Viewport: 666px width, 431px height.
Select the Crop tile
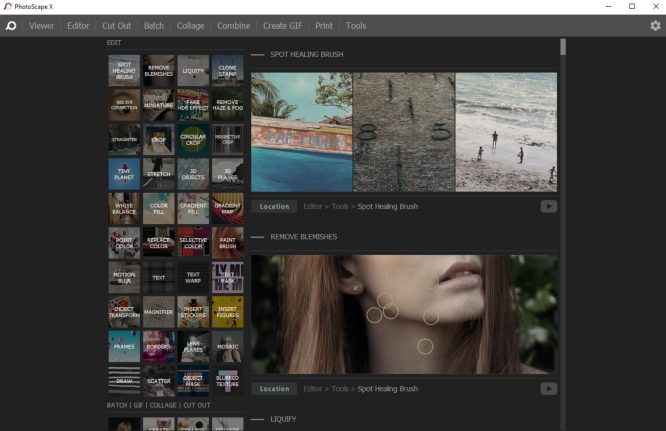tap(158, 139)
